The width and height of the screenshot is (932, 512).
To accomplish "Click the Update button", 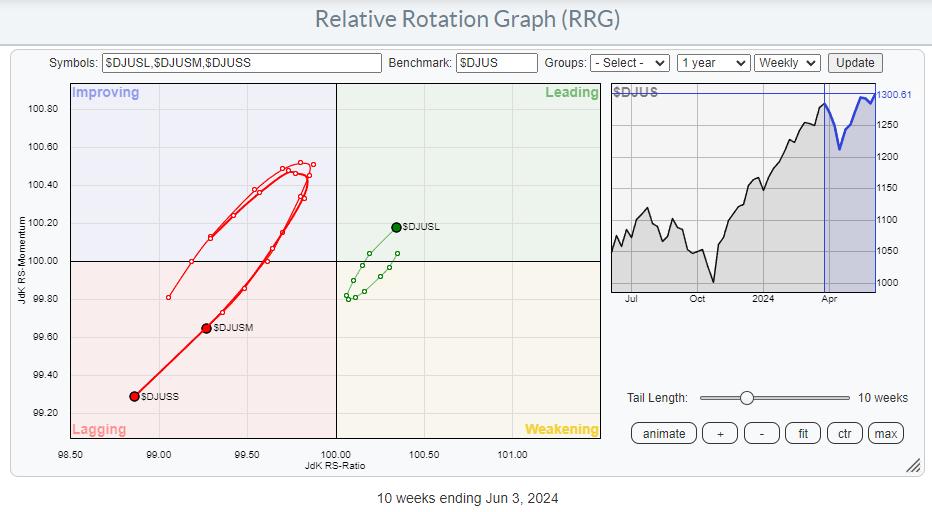I will (x=855, y=62).
